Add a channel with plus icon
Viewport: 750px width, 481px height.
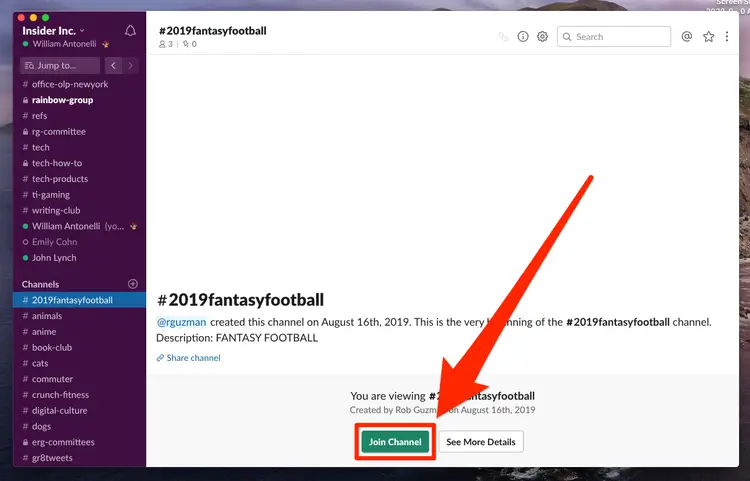click(x=133, y=284)
